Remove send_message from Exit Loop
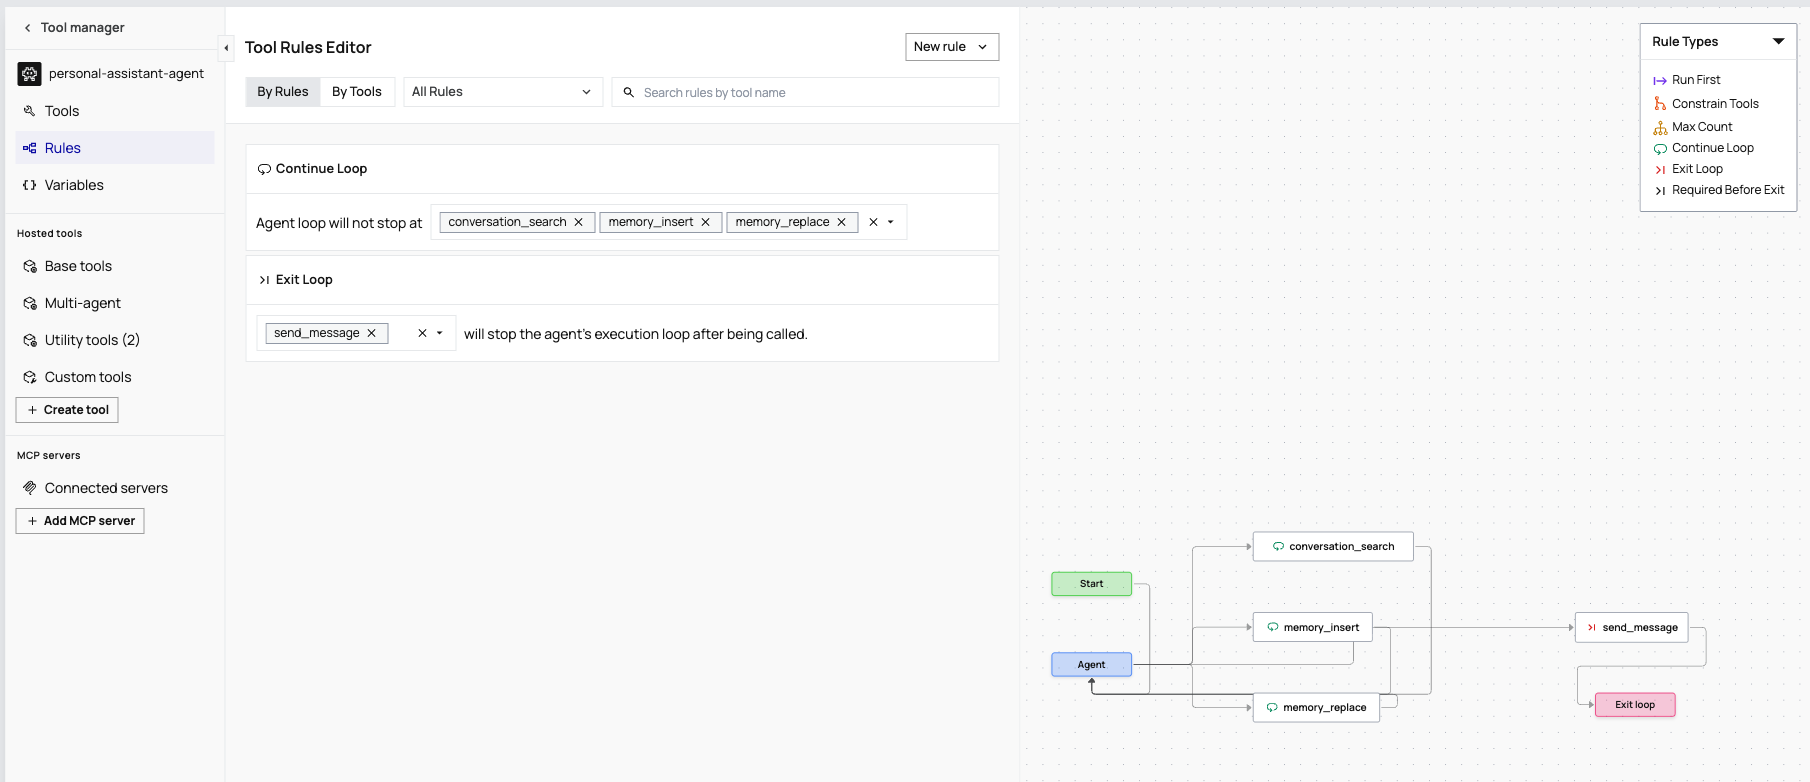 coord(371,333)
